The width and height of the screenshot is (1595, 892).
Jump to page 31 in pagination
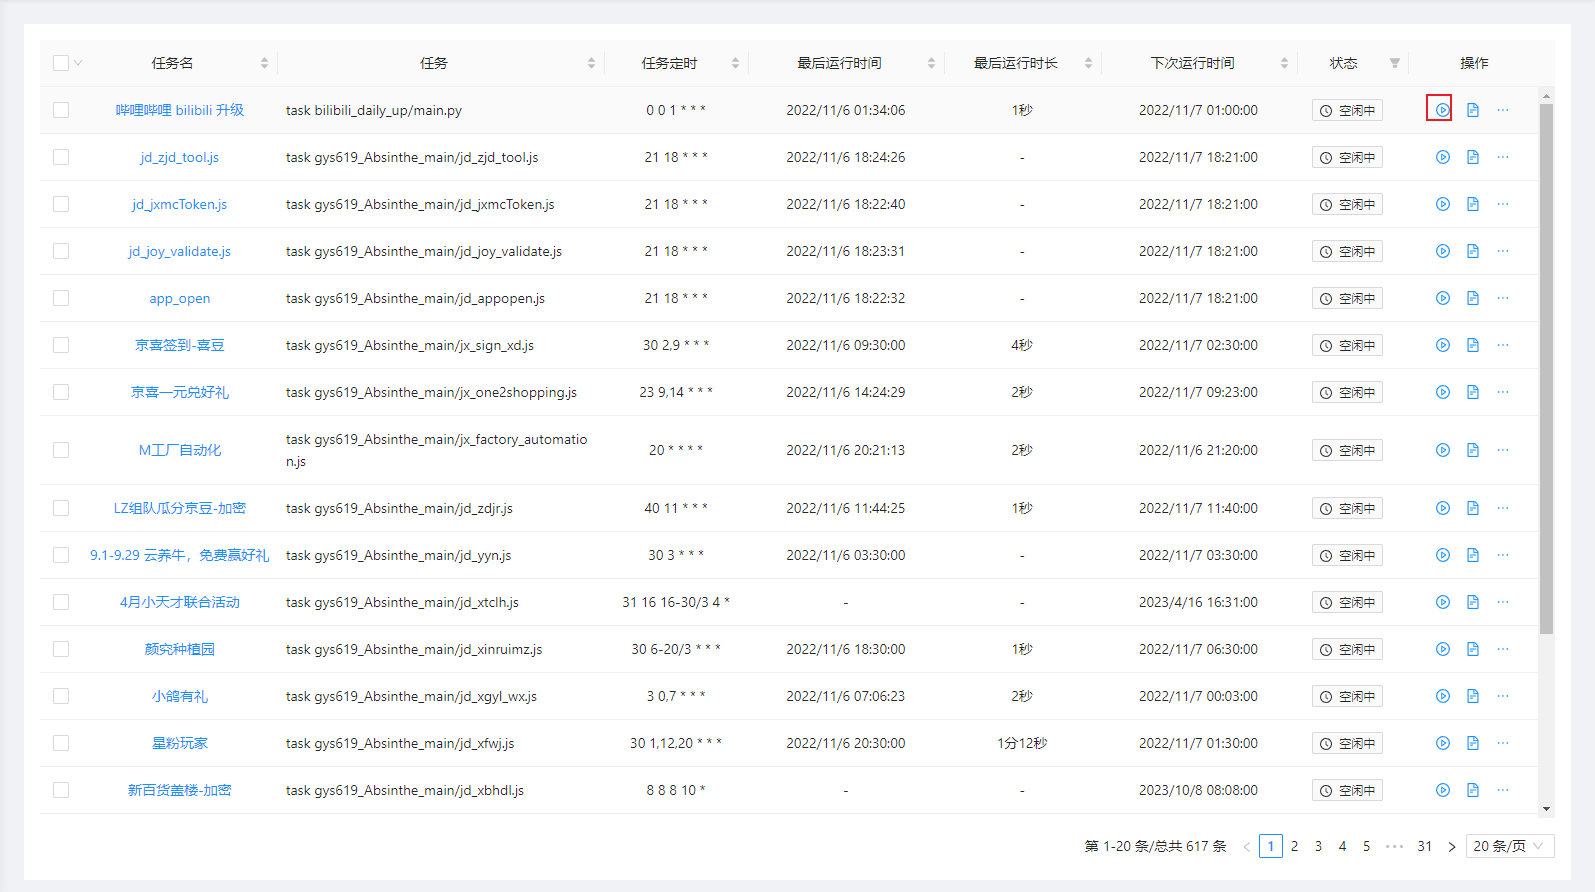[1424, 846]
